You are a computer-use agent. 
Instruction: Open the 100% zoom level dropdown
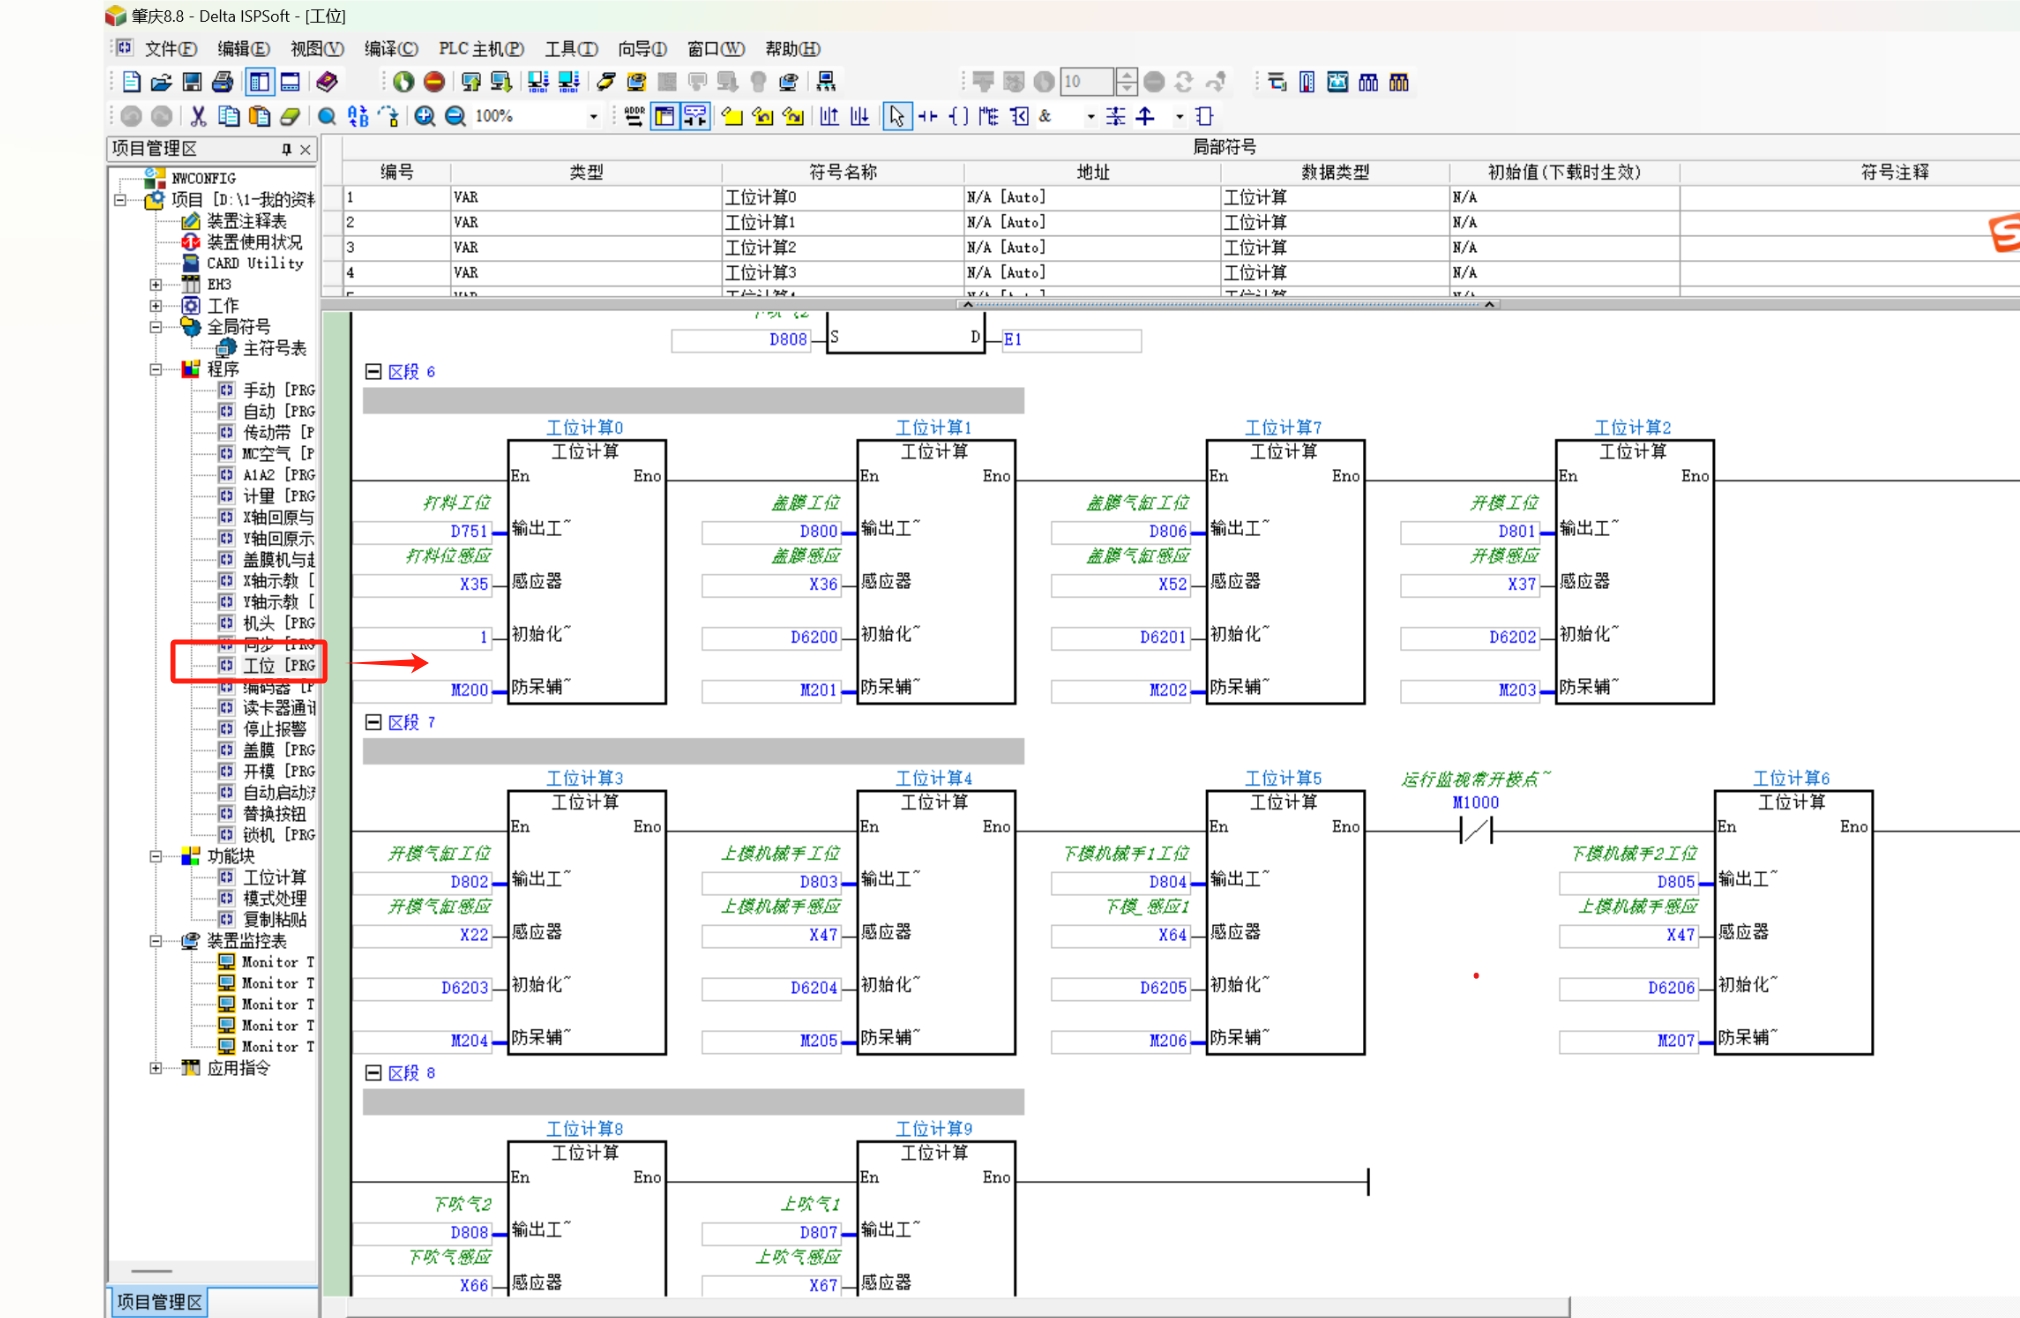[x=593, y=117]
